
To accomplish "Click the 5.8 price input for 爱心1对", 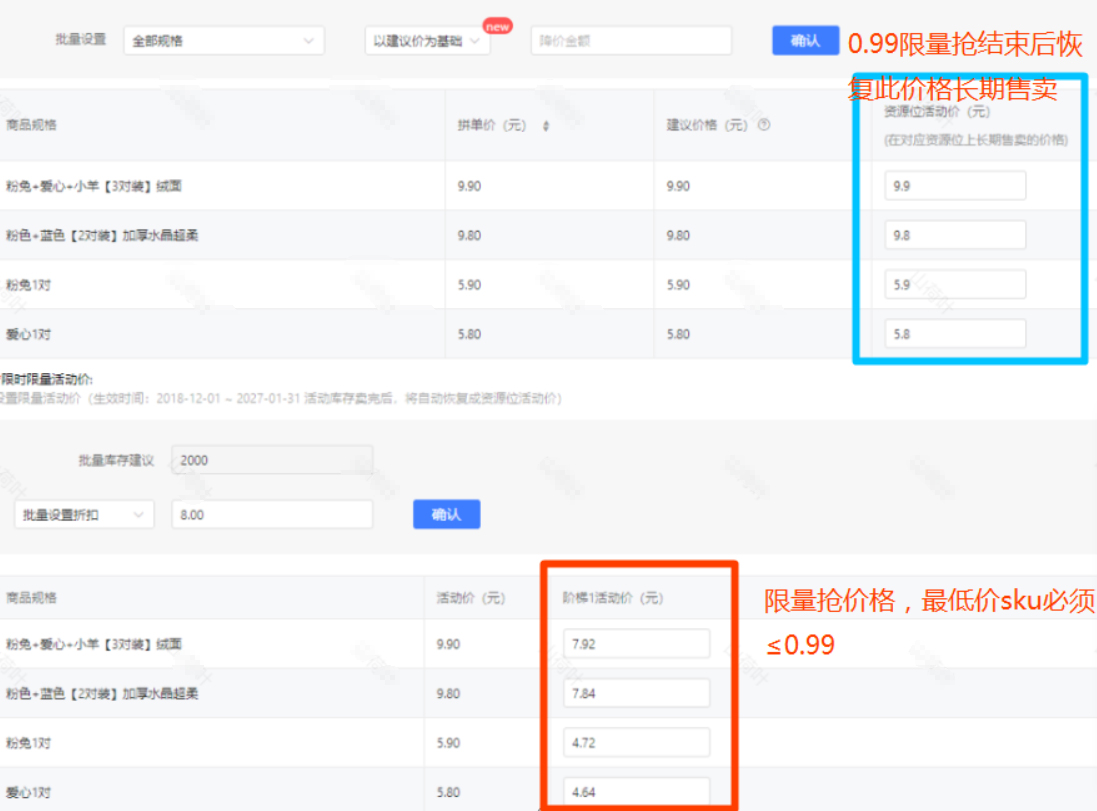I will 954,333.
